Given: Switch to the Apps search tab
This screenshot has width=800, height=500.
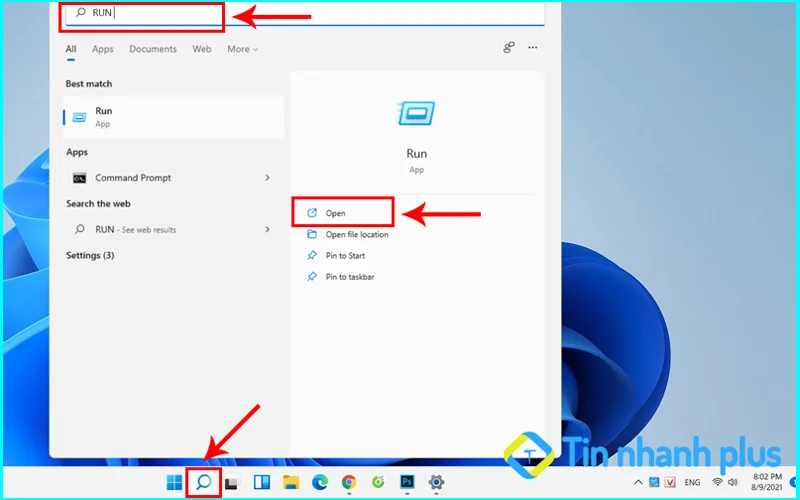Looking at the screenshot, I should [x=103, y=49].
